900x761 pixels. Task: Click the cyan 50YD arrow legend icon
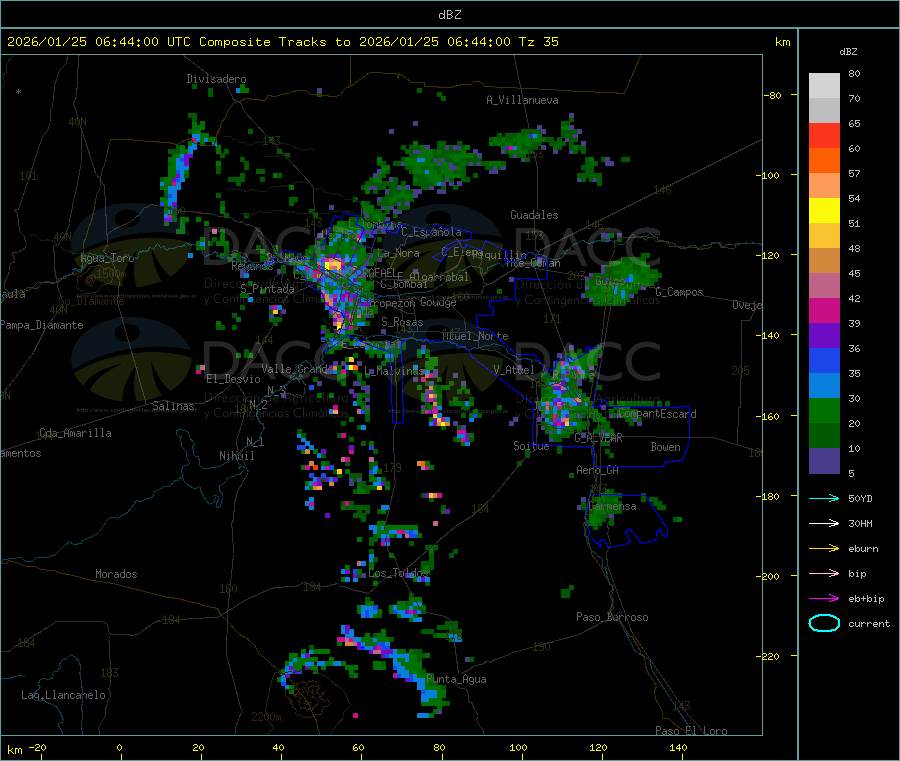point(824,498)
